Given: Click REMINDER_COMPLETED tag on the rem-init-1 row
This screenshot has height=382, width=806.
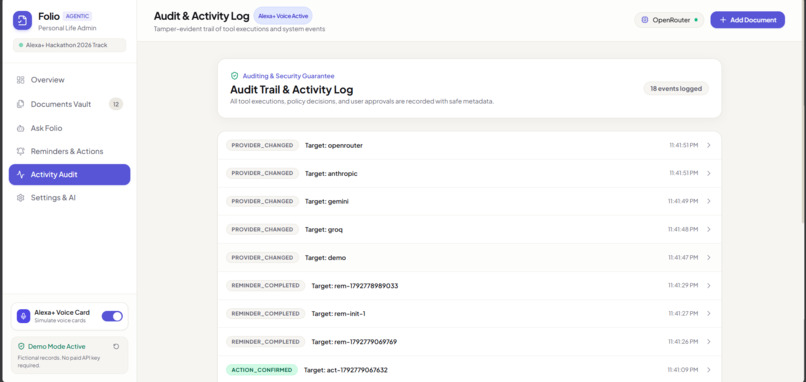Looking at the screenshot, I should (266, 314).
